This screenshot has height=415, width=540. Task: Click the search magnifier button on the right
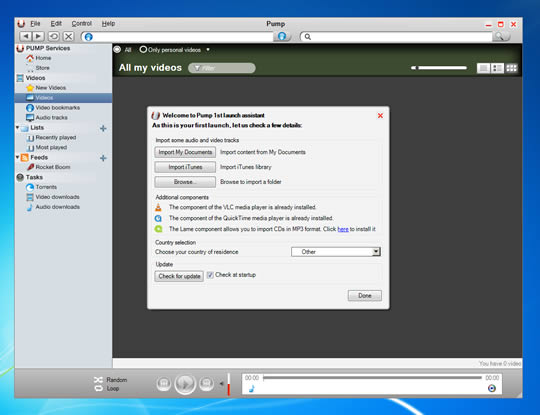tap(500, 36)
